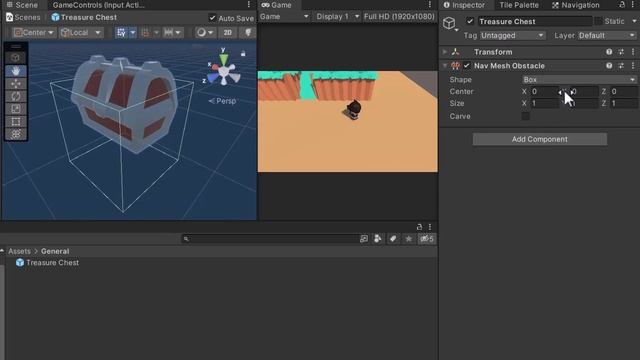Click search by type icon in Project panel

(x=378, y=239)
